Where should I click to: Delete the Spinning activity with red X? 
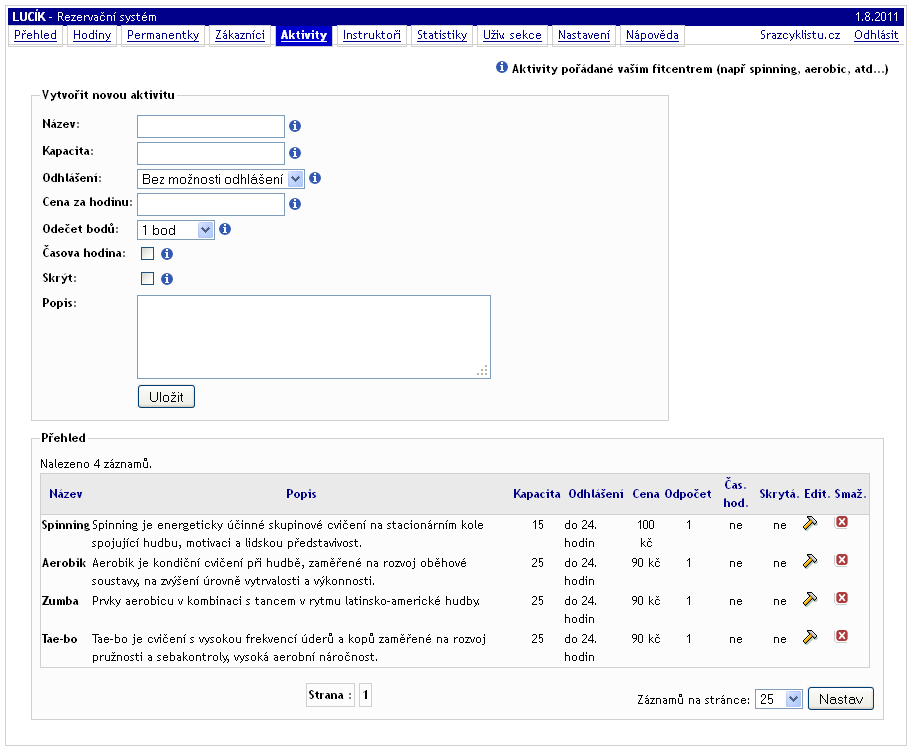click(x=841, y=522)
